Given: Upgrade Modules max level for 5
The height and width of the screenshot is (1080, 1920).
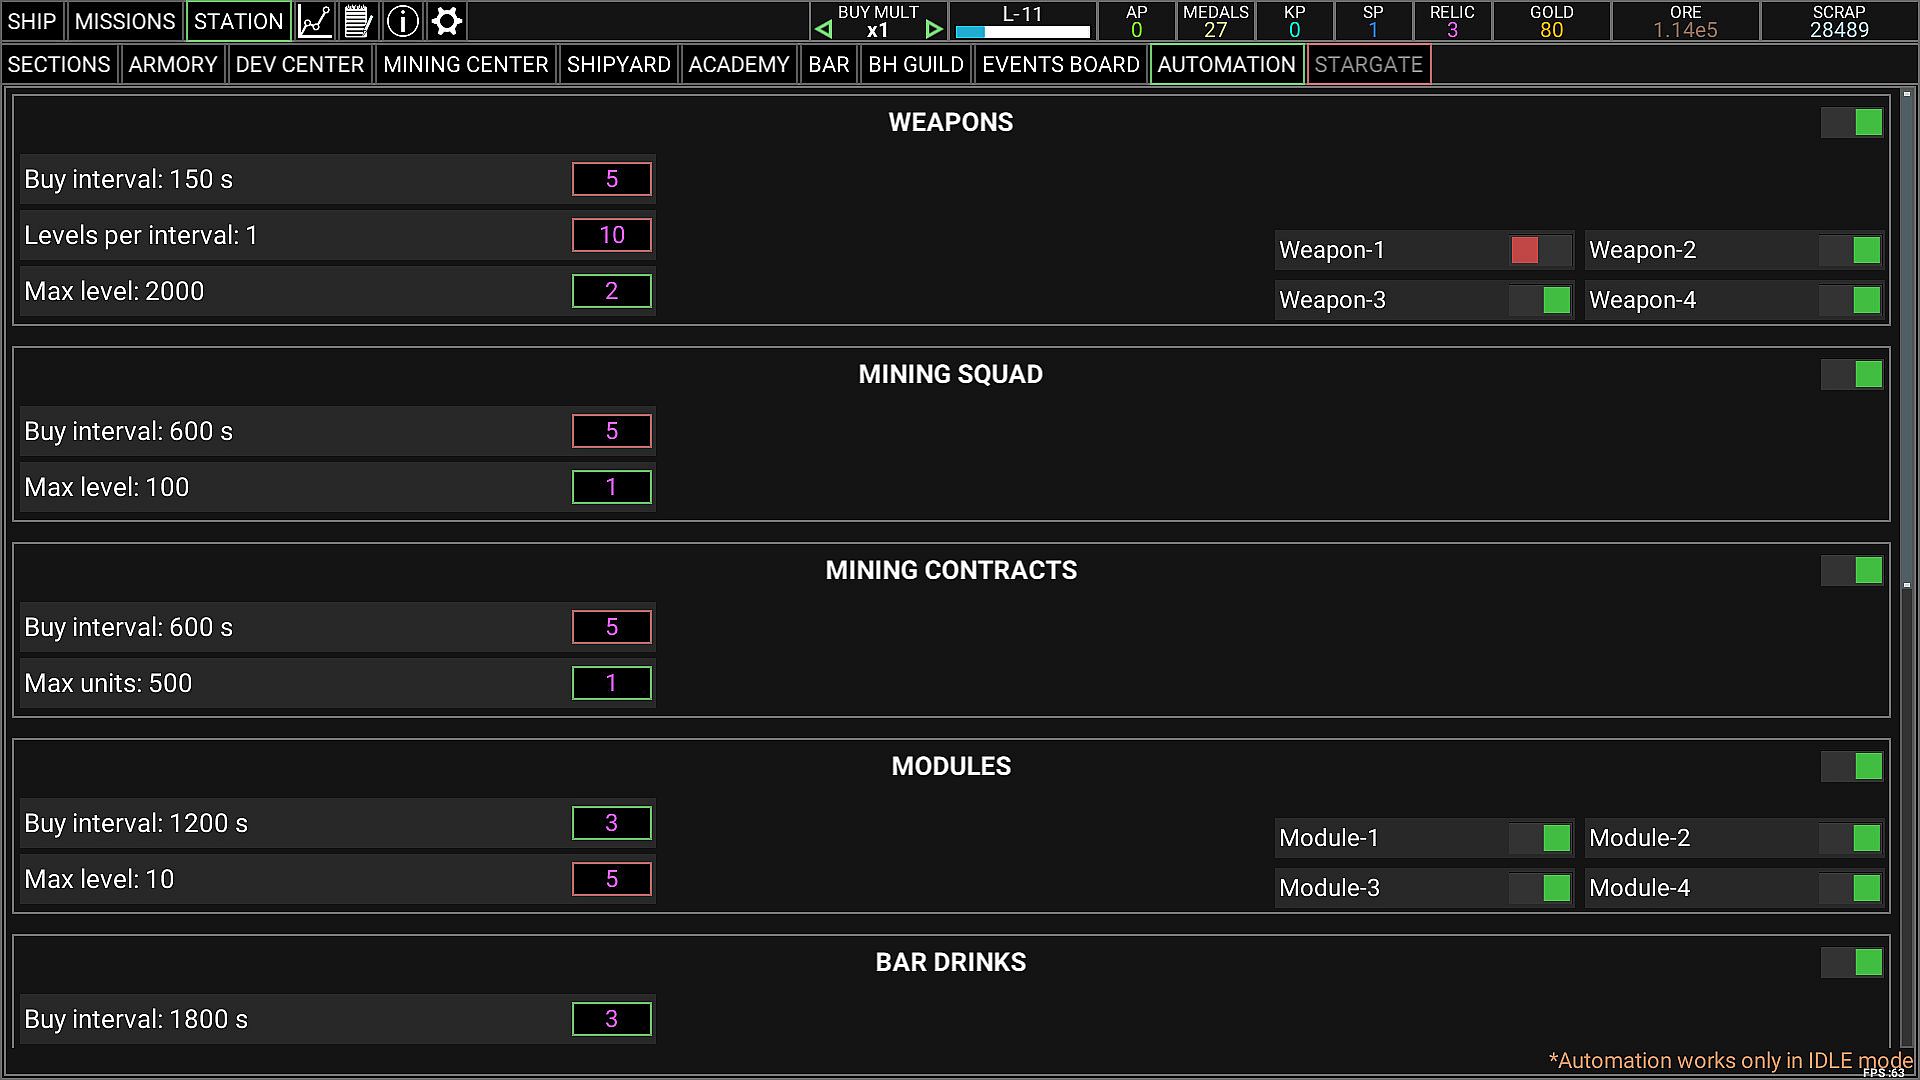Looking at the screenshot, I should click(611, 879).
